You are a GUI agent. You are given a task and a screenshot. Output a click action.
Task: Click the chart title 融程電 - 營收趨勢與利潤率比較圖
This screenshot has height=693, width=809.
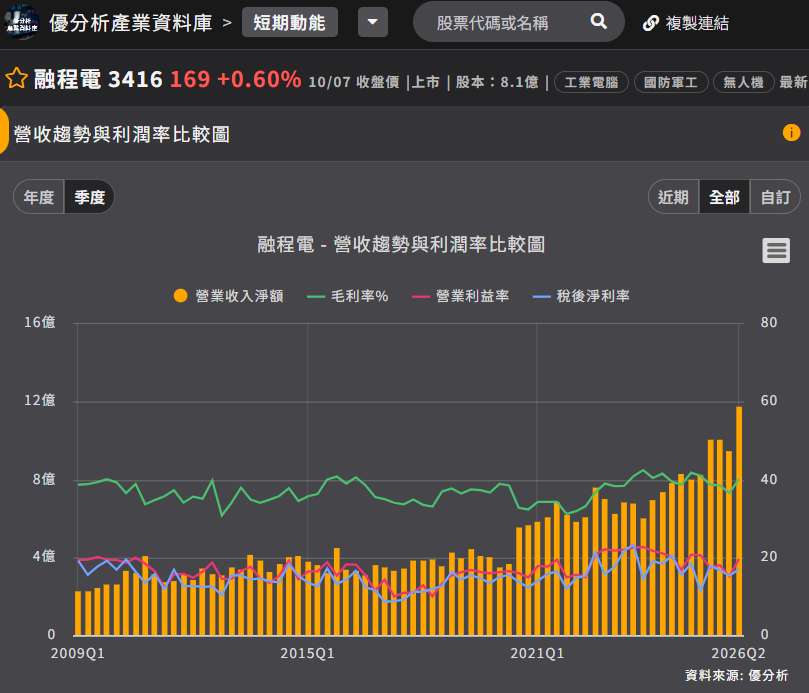coord(401,245)
